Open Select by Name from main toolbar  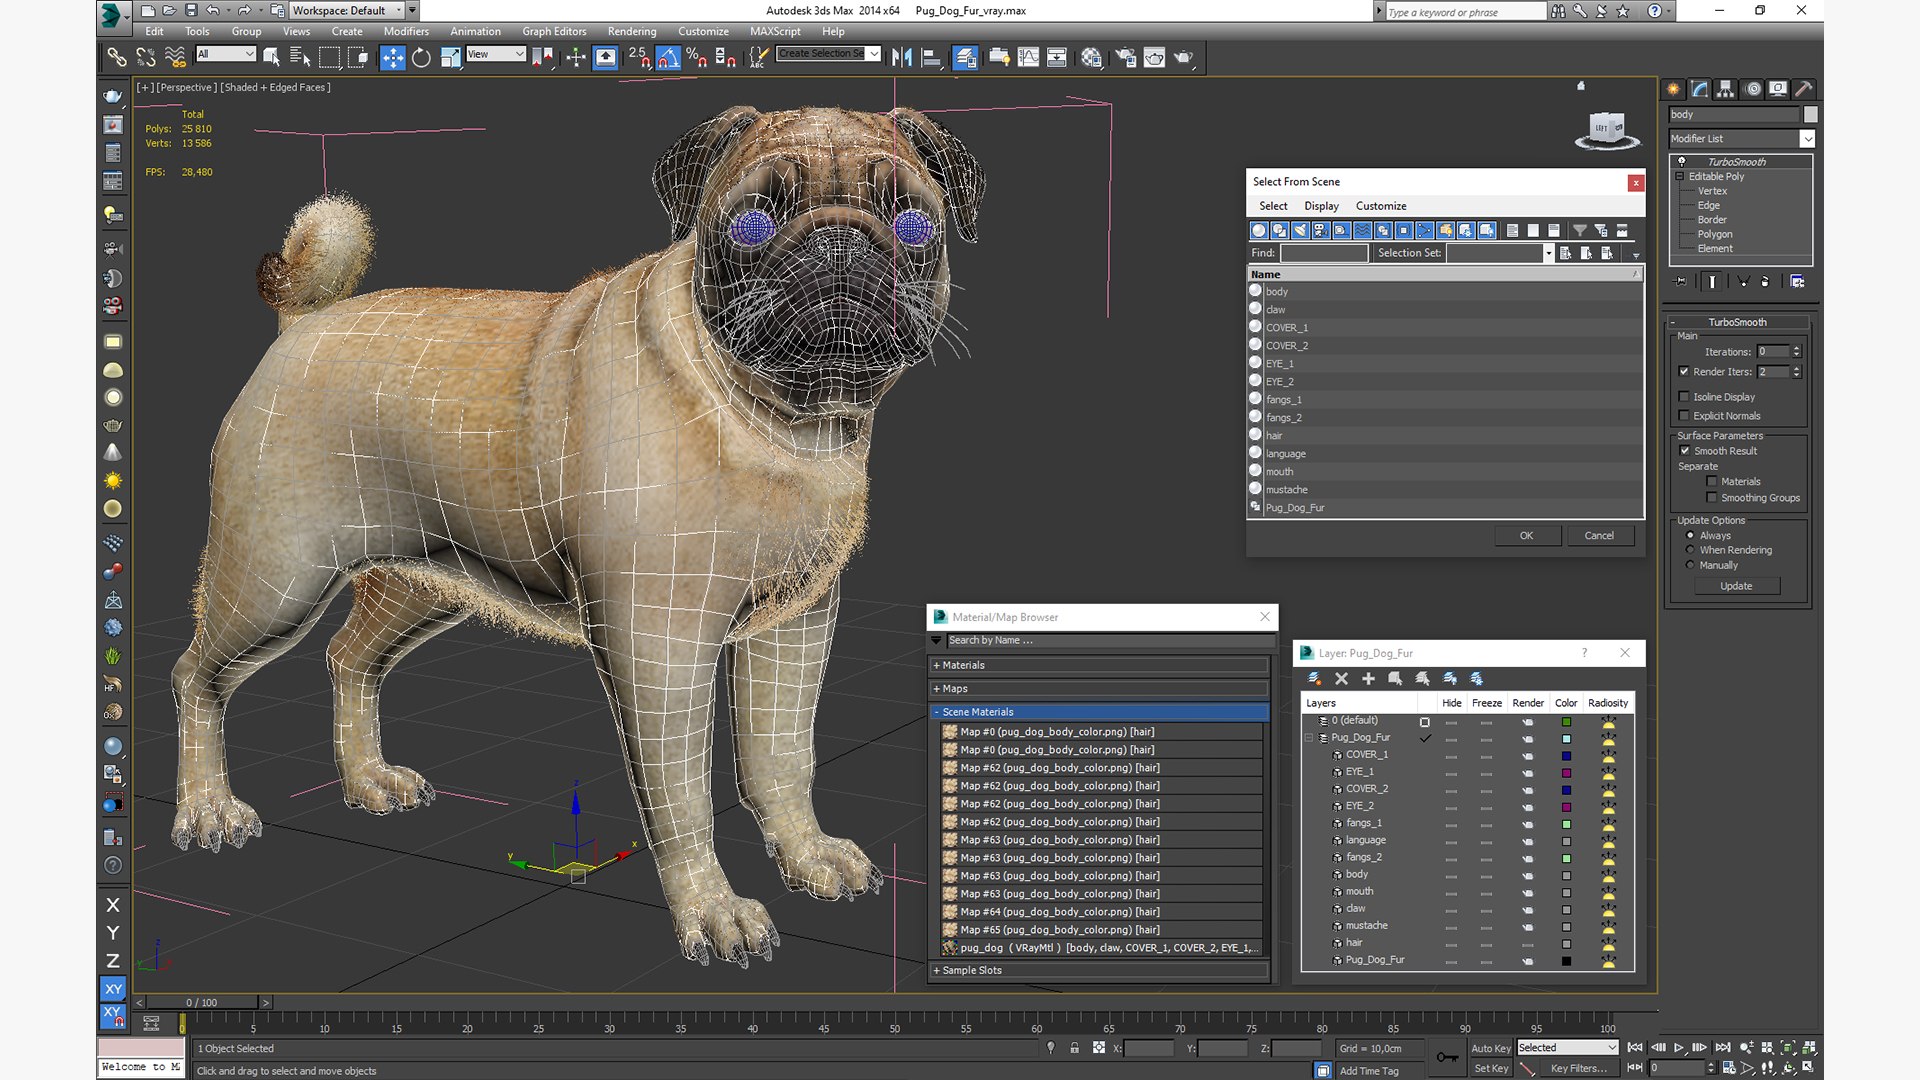(x=300, y=58)
